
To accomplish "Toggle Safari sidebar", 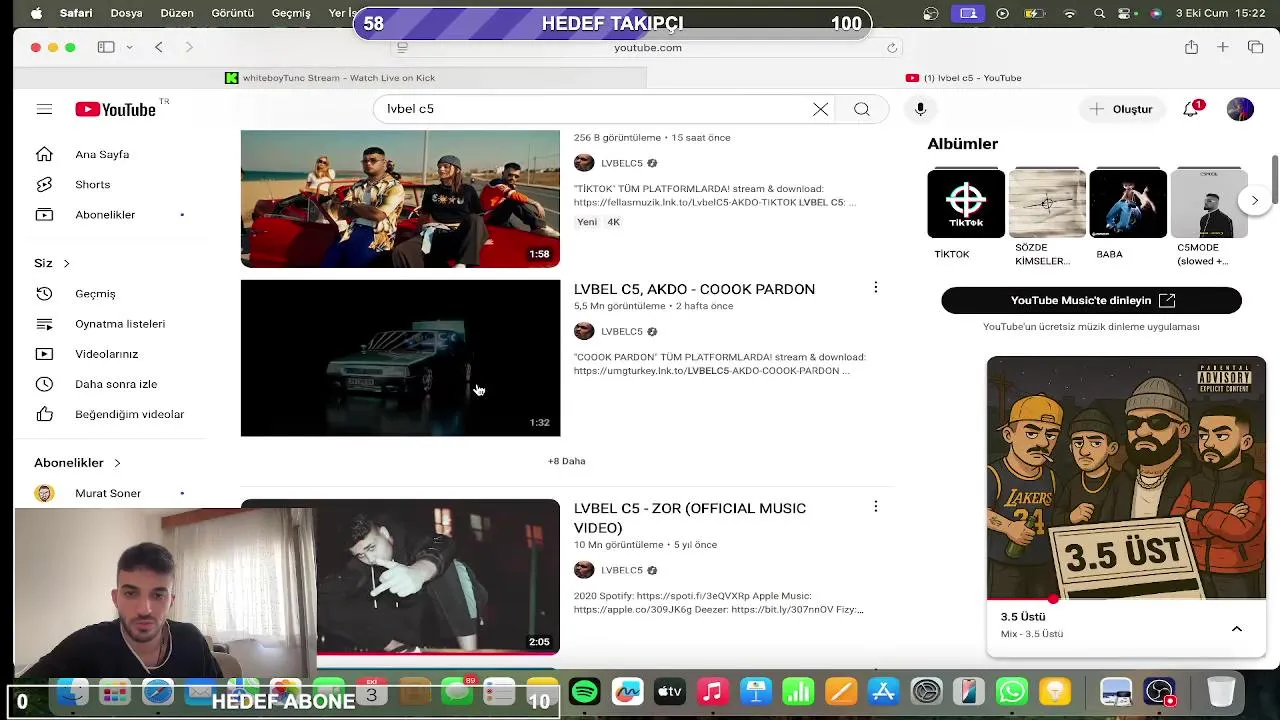I will coord(106,47).
